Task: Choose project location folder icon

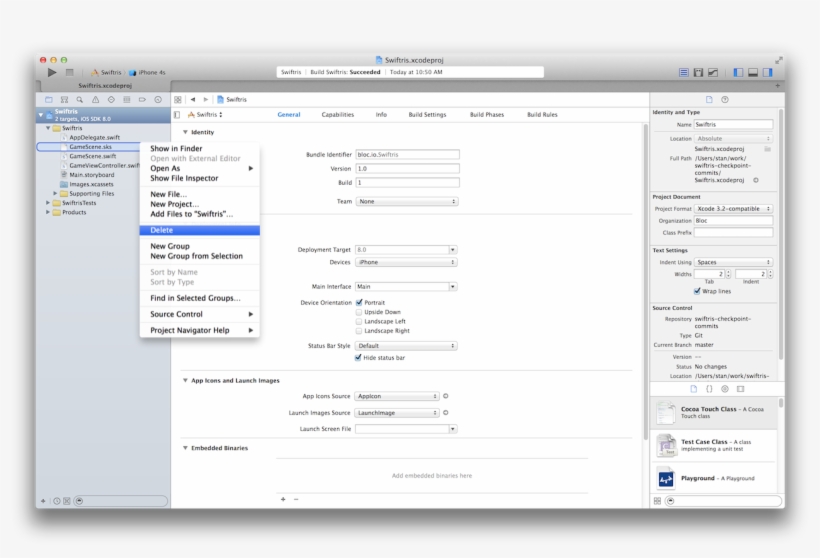Action: [x=768, y=149]
